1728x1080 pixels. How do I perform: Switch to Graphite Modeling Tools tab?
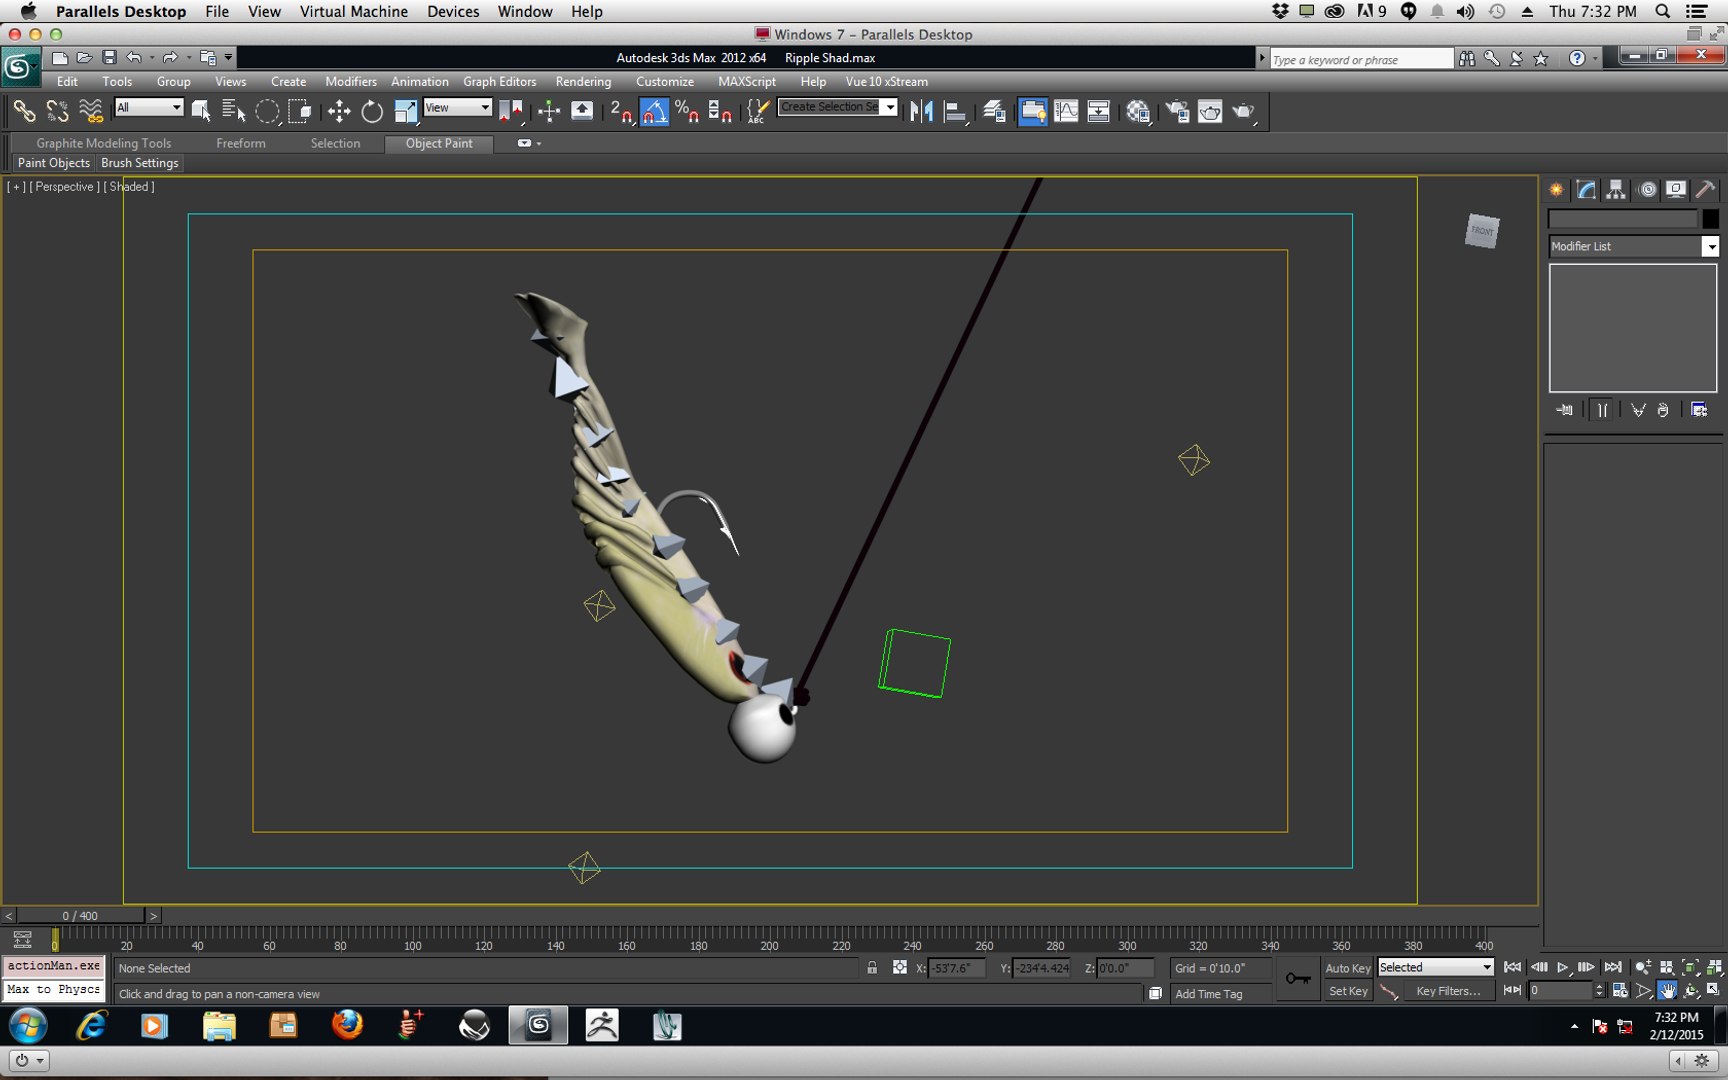tap(103, 143)
